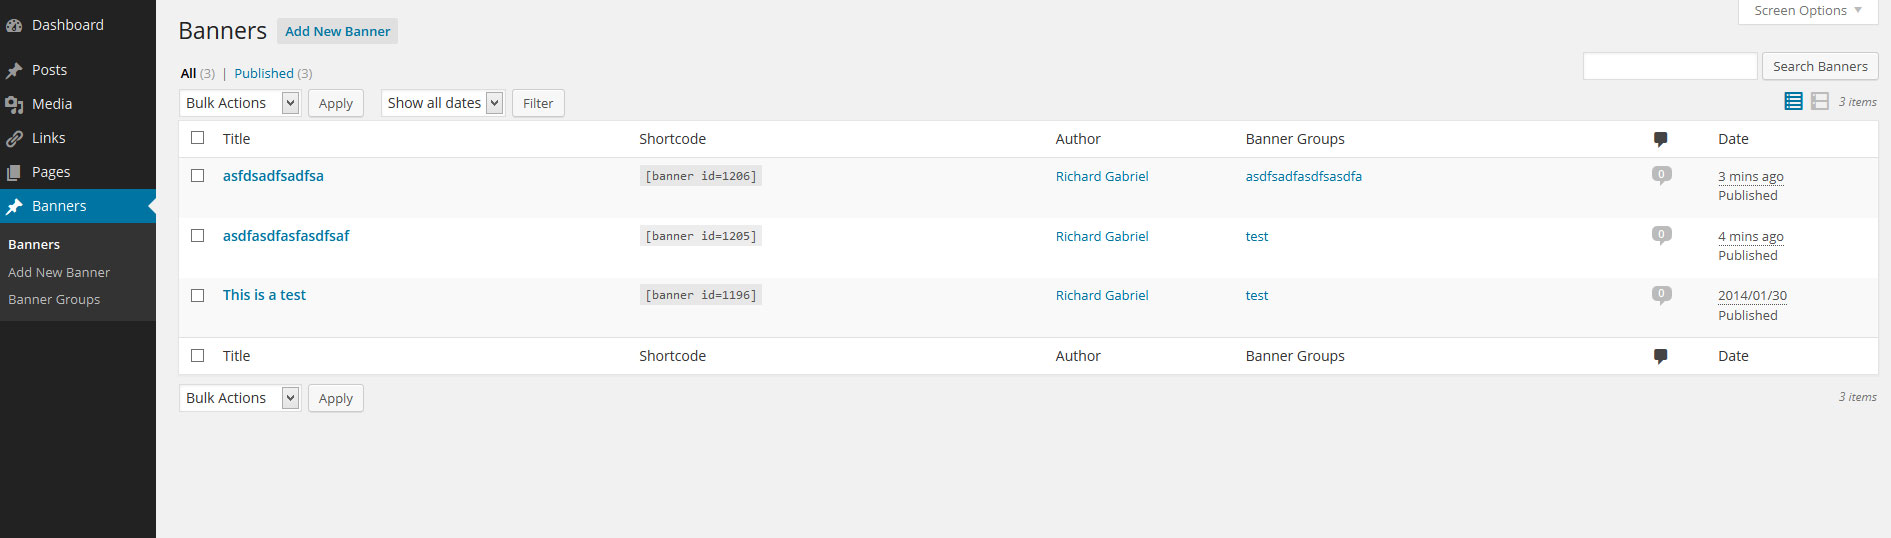
Task: Click the Media icon in sidebar
Action: click(14, 104)
